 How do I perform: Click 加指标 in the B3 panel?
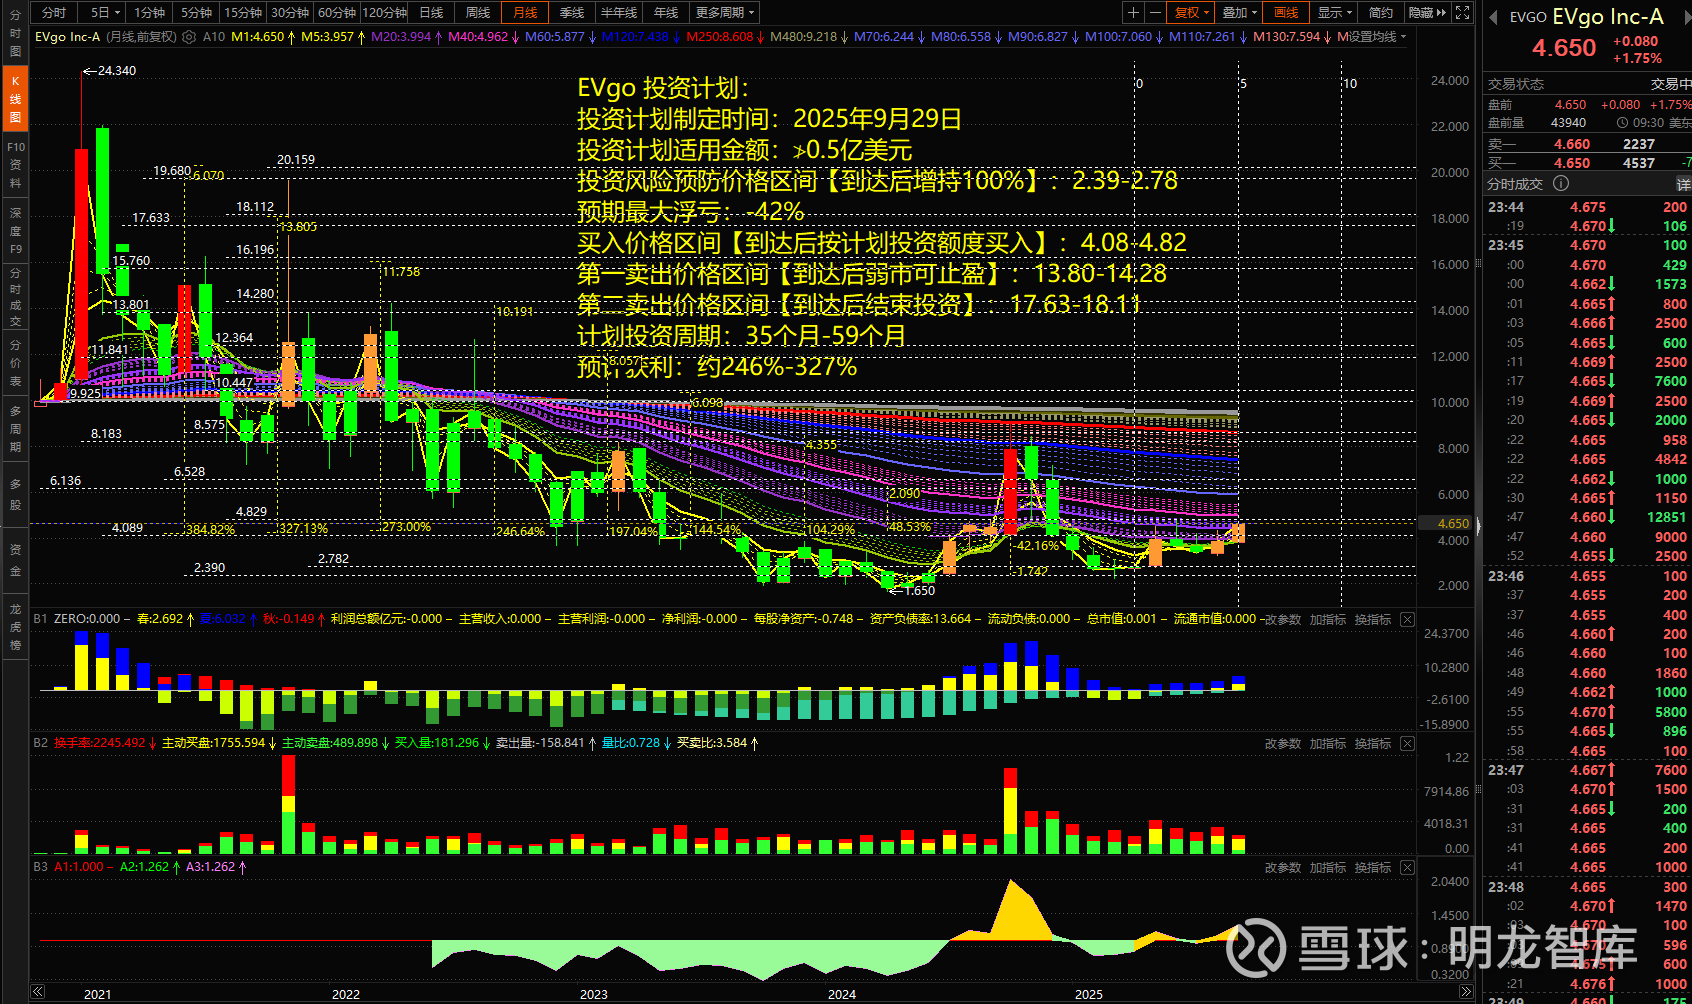(1328, 868)
